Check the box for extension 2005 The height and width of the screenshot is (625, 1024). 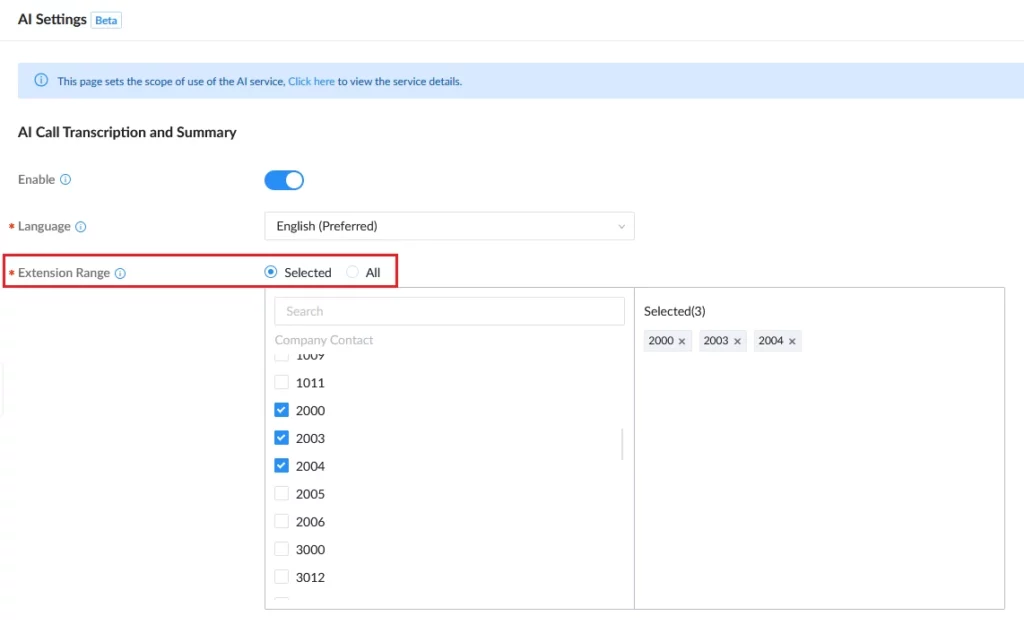pyautogui.click(x=281, y=493)
